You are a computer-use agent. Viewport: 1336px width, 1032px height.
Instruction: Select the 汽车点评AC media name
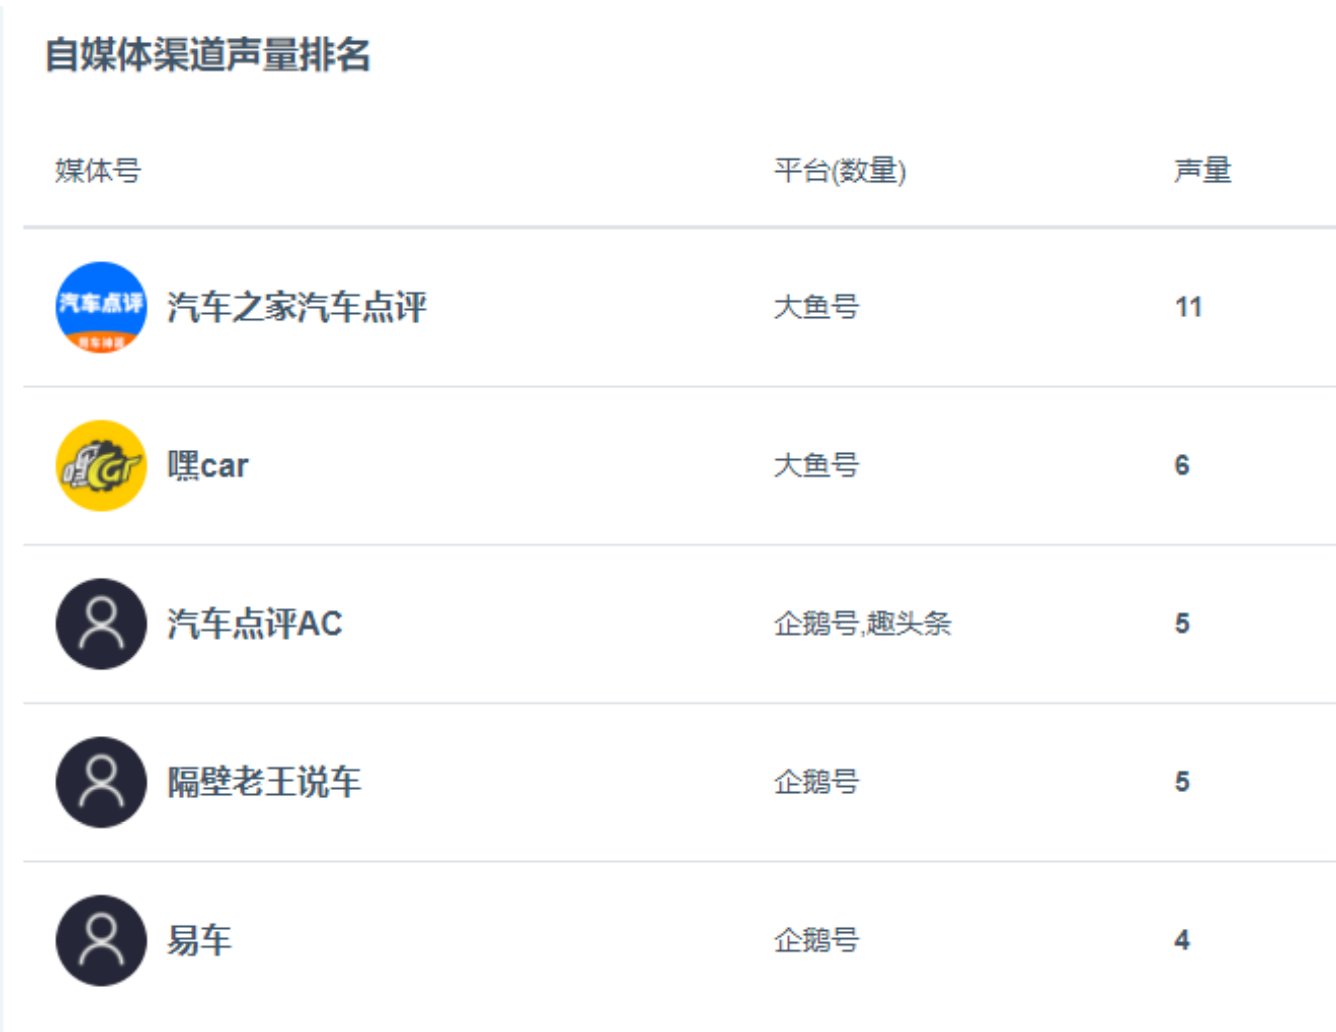(x=255, y=623)
